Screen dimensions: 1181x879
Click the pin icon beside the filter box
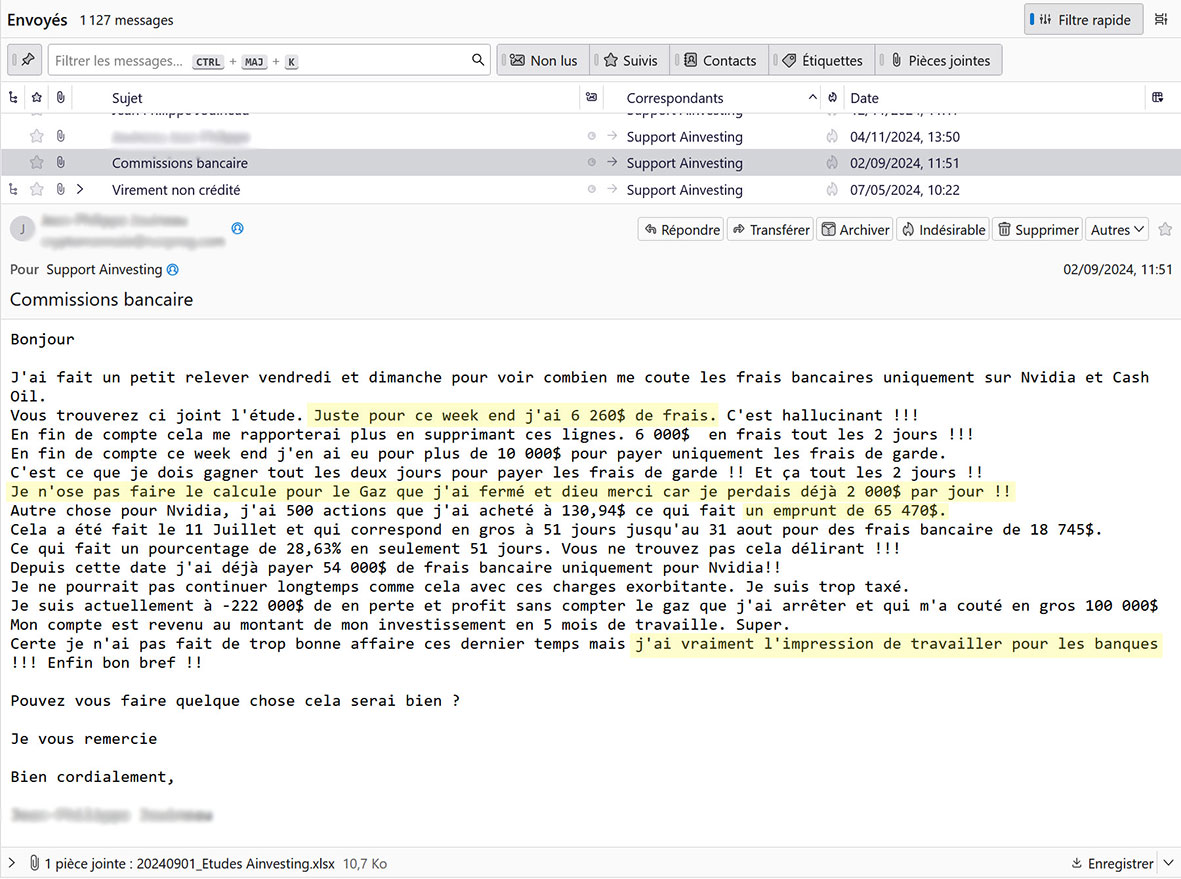pyautogui.click(x=27, y=60)
